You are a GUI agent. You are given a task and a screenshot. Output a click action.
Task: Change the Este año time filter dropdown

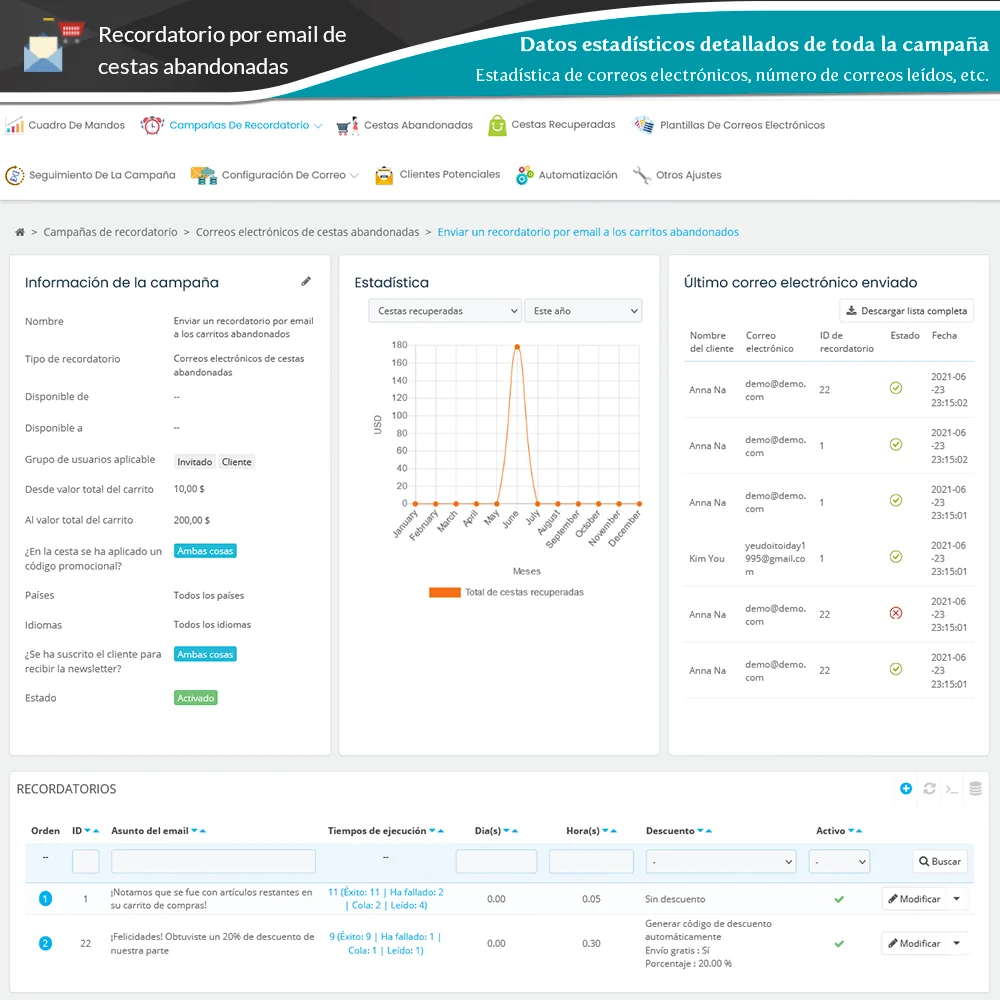[x=584, y=310]
